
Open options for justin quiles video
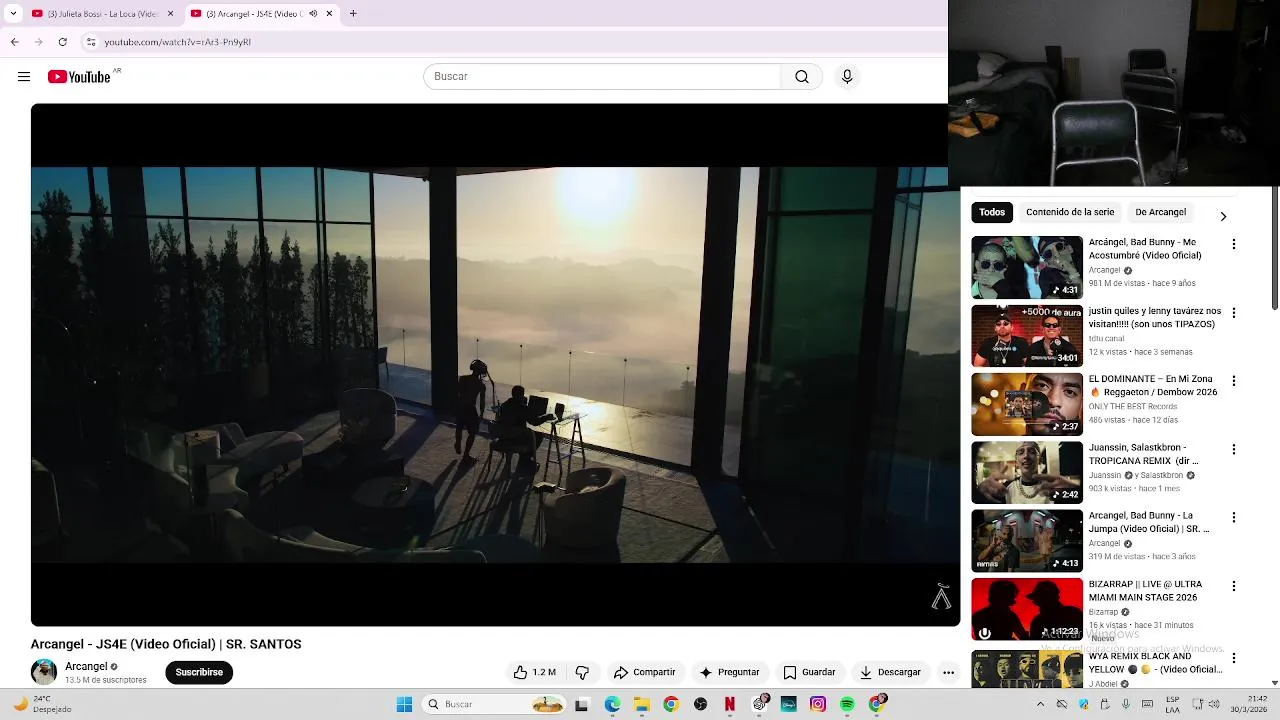1234,313
